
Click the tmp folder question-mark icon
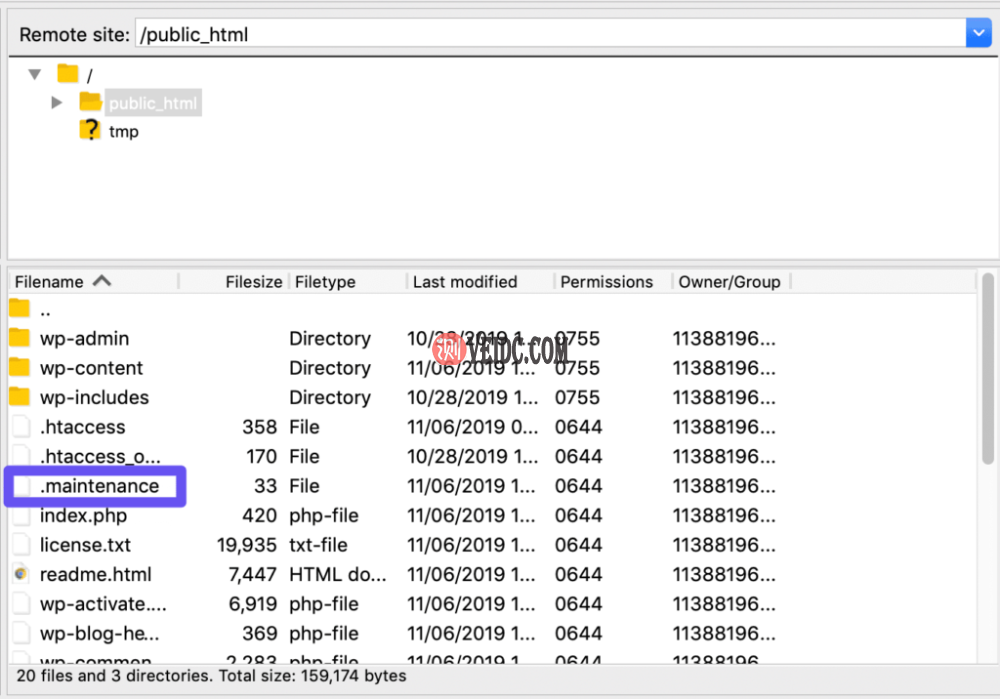pyautogui.click(x=89, y=130)
